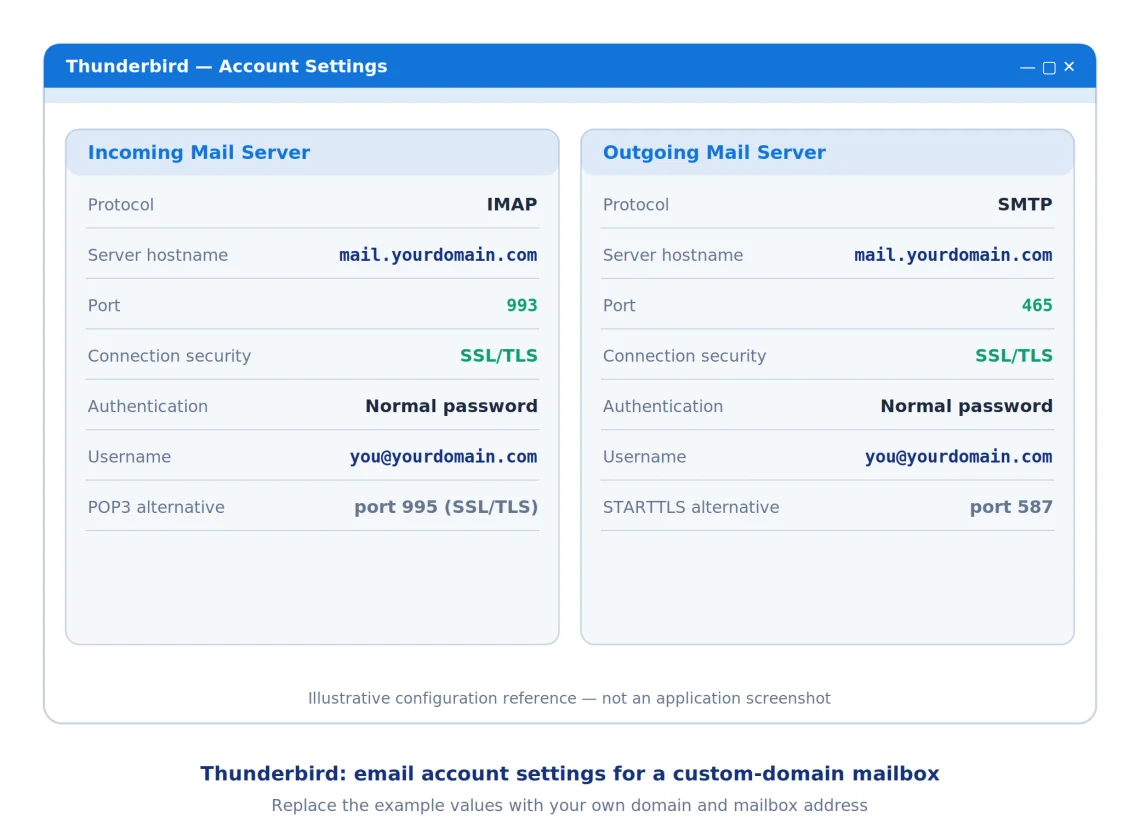Click the port 587 value
The width and height of the screenshot is (1140, 833).
pos(1011,507)
